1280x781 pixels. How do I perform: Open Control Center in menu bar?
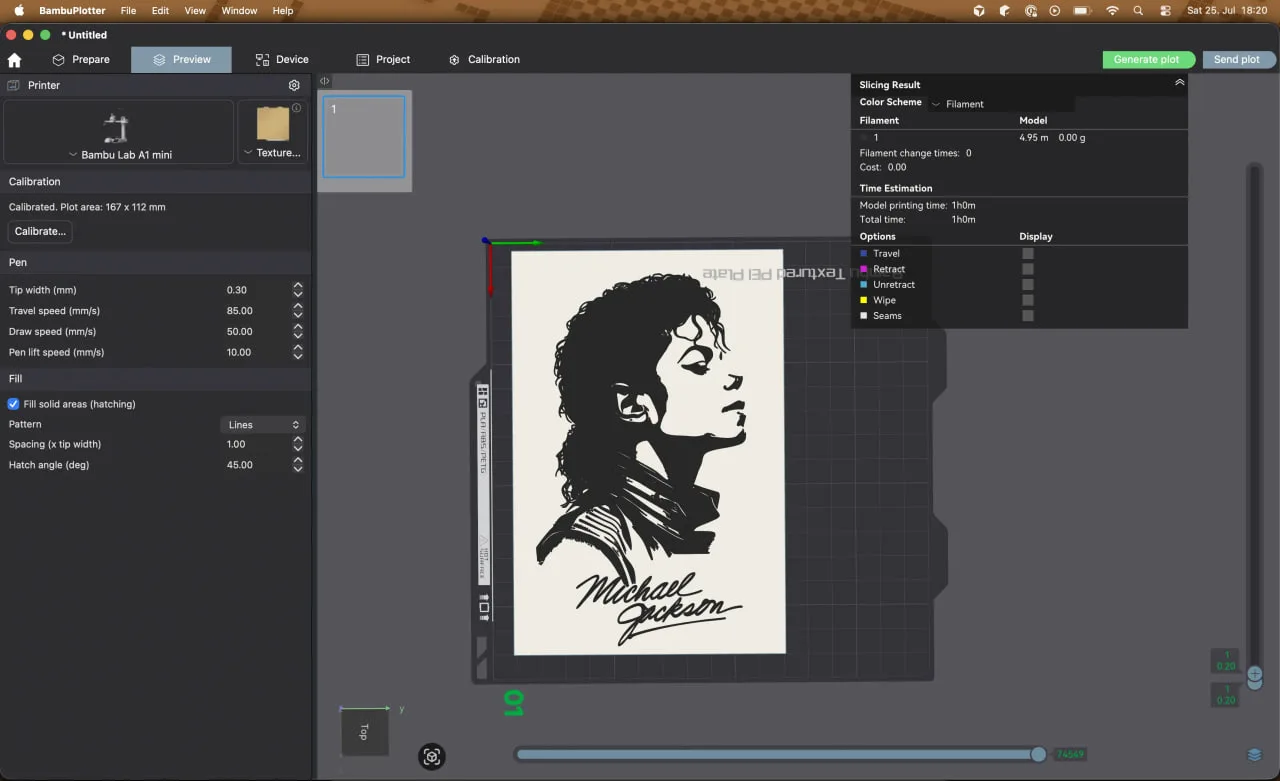click(x=1165, y=11)
